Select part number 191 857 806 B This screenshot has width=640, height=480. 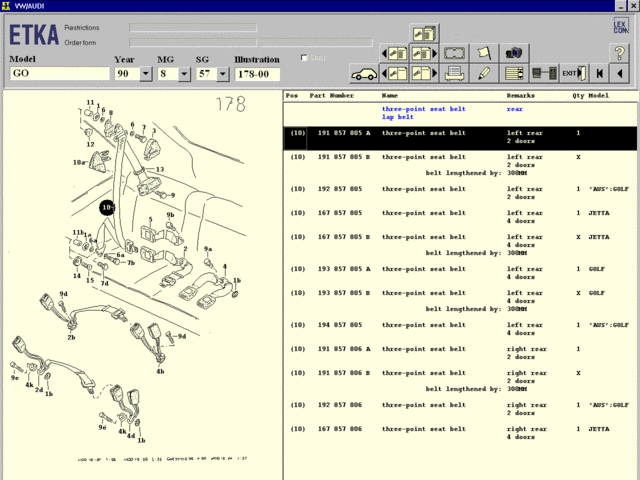[x=344, y=373]
